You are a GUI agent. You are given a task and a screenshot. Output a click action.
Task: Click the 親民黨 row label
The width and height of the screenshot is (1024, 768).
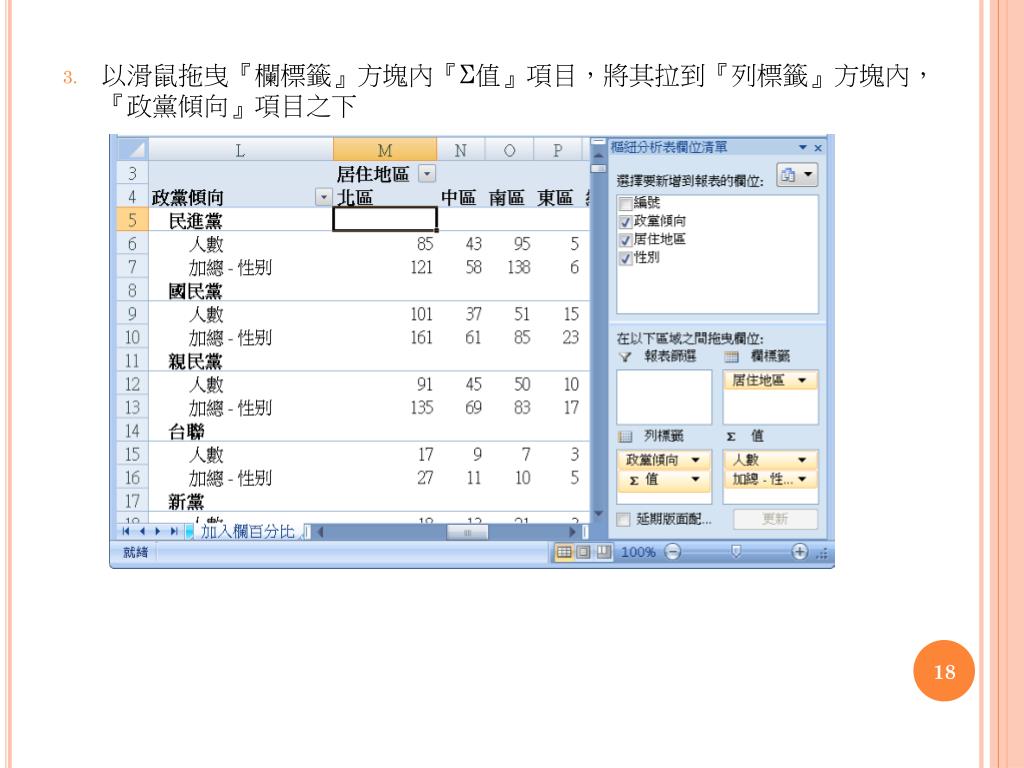tap(195, 361)
